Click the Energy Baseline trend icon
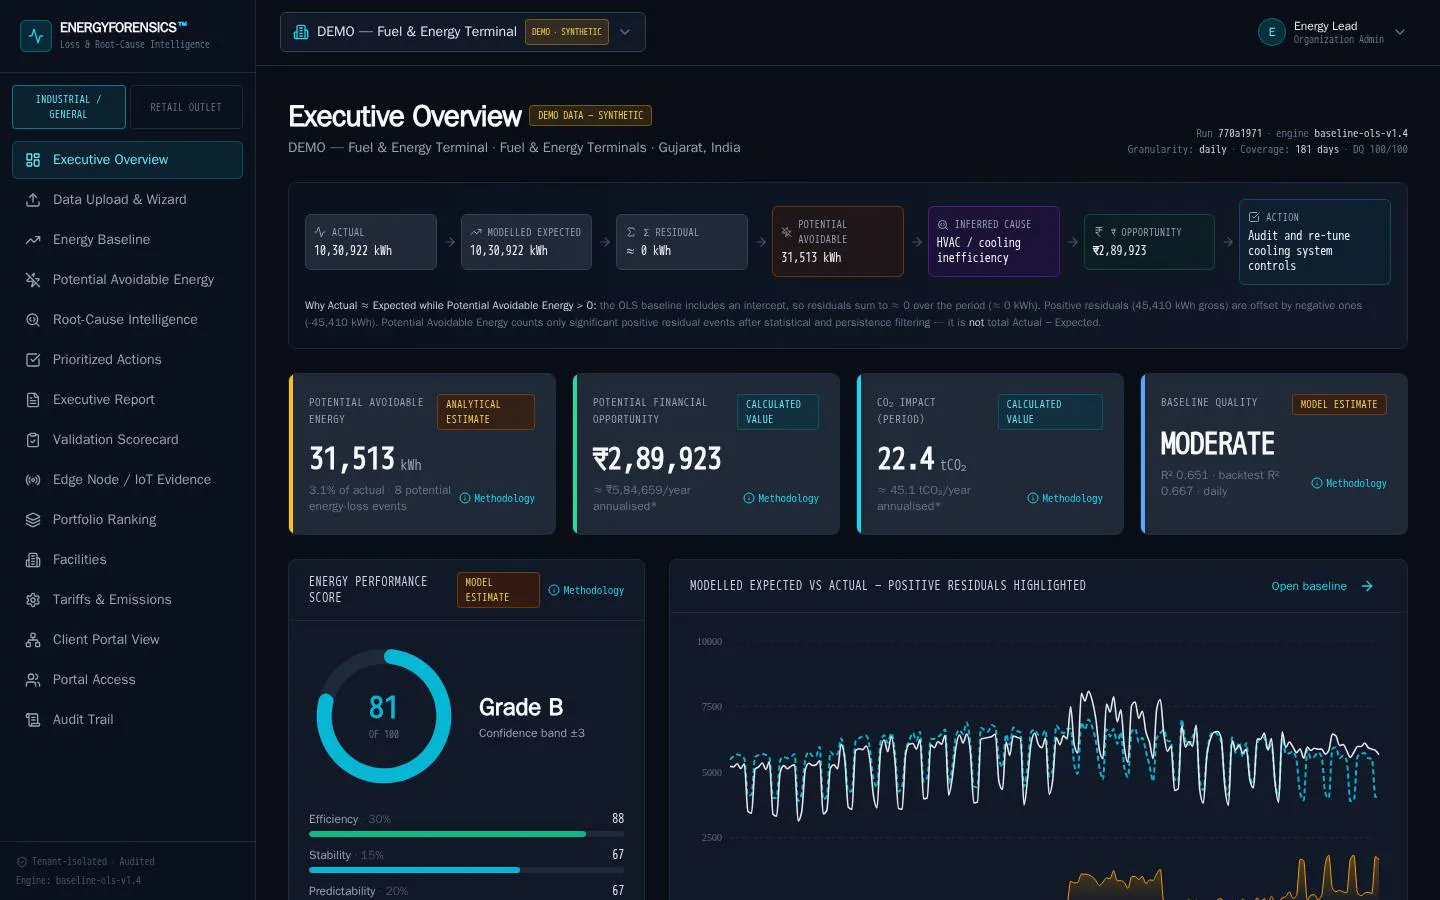1440x900 pixels. coord(33,240)
